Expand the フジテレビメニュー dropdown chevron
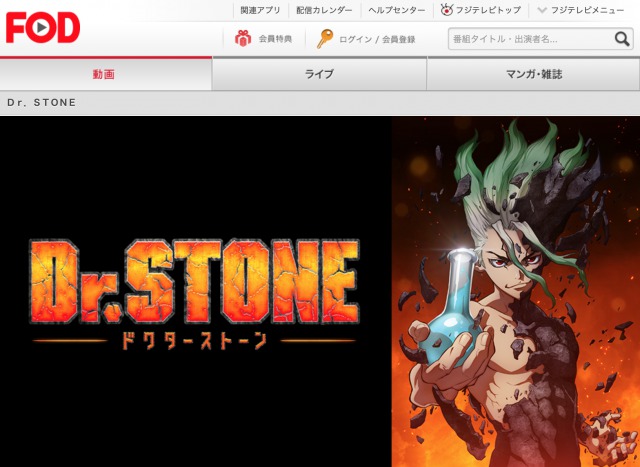Screen dimensions: 640x467 [542, 10]
